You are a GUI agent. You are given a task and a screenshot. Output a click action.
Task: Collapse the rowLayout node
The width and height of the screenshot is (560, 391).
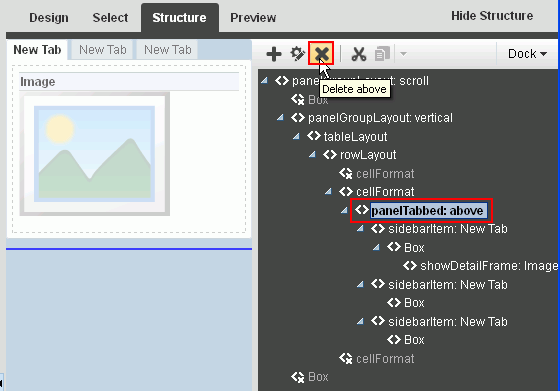tap(312, 155)
